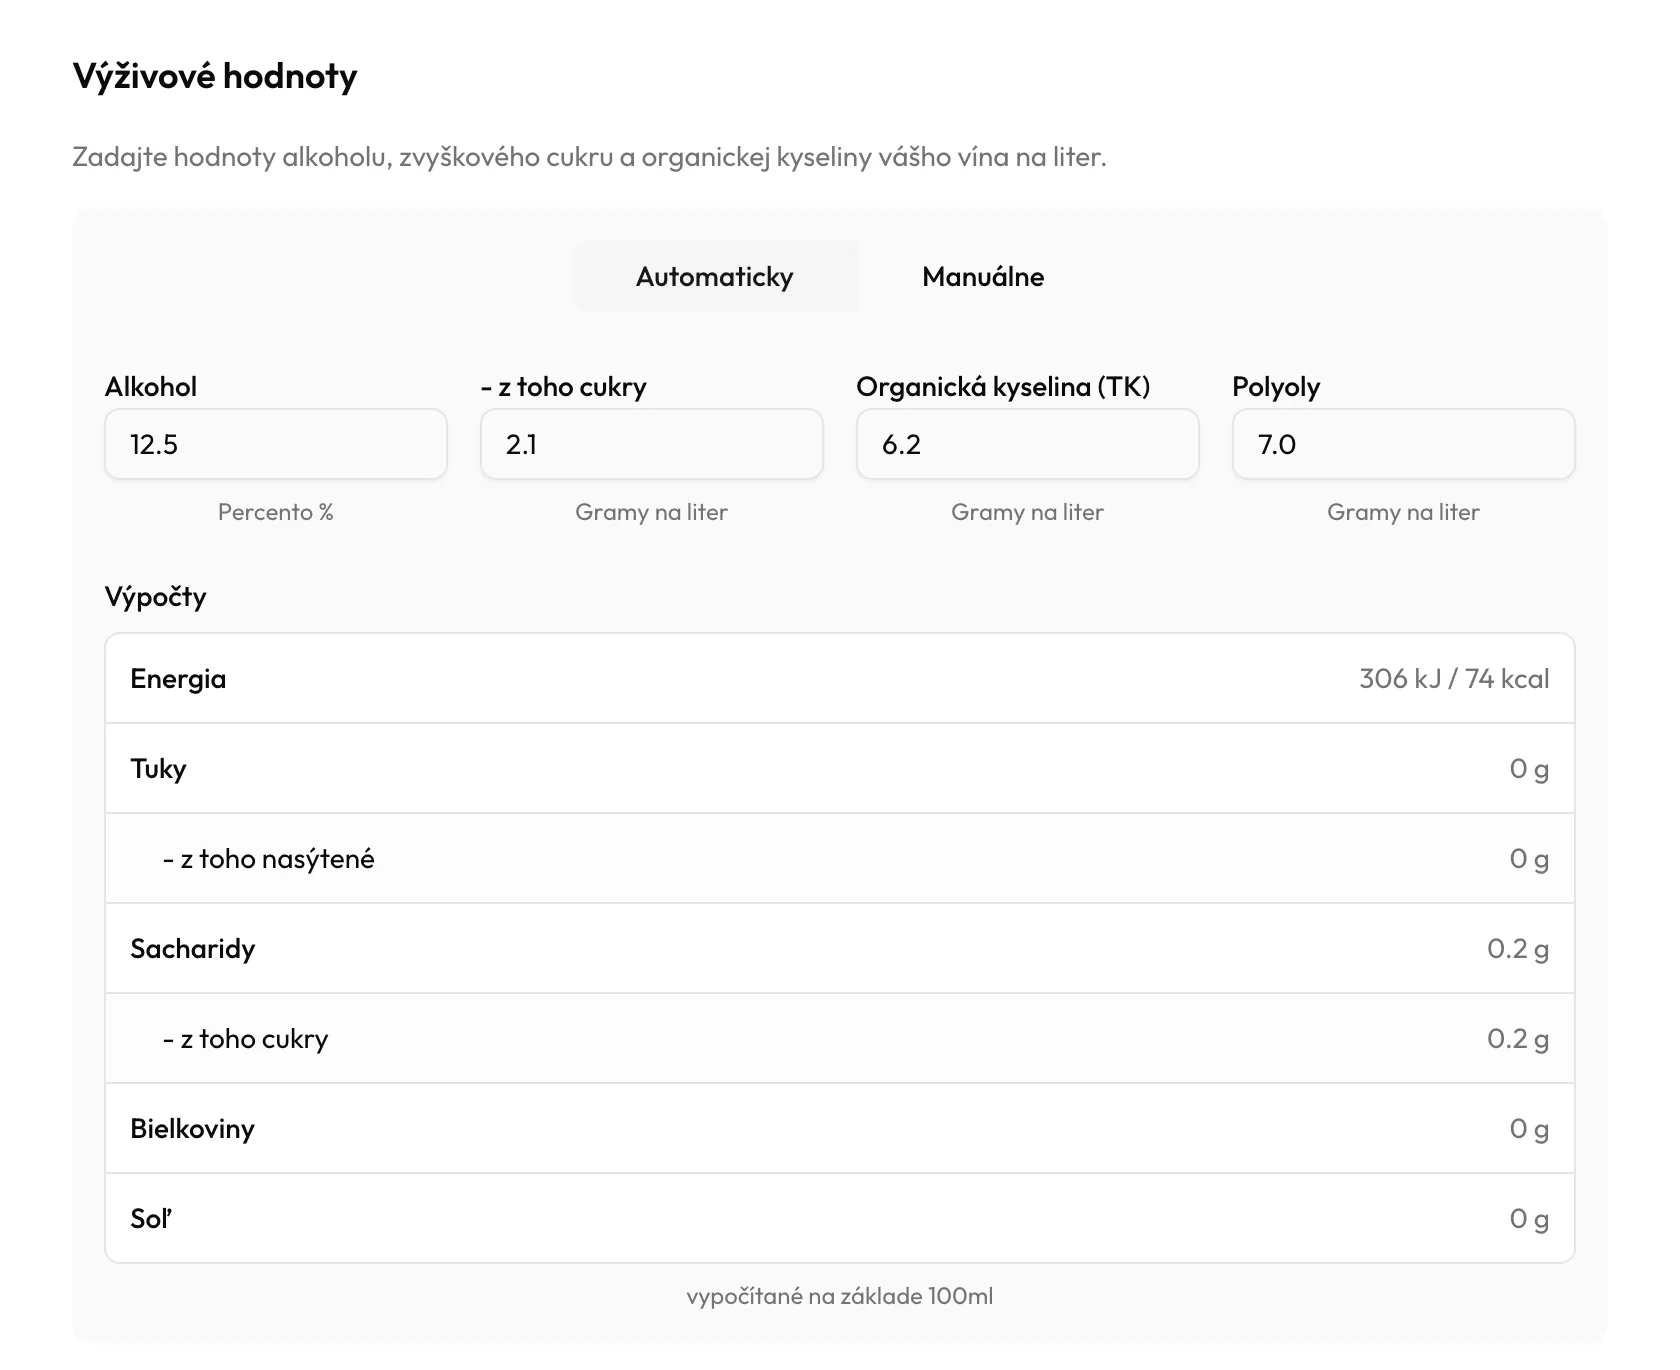Click the 'Výpočty' section heading

point(155,597)
